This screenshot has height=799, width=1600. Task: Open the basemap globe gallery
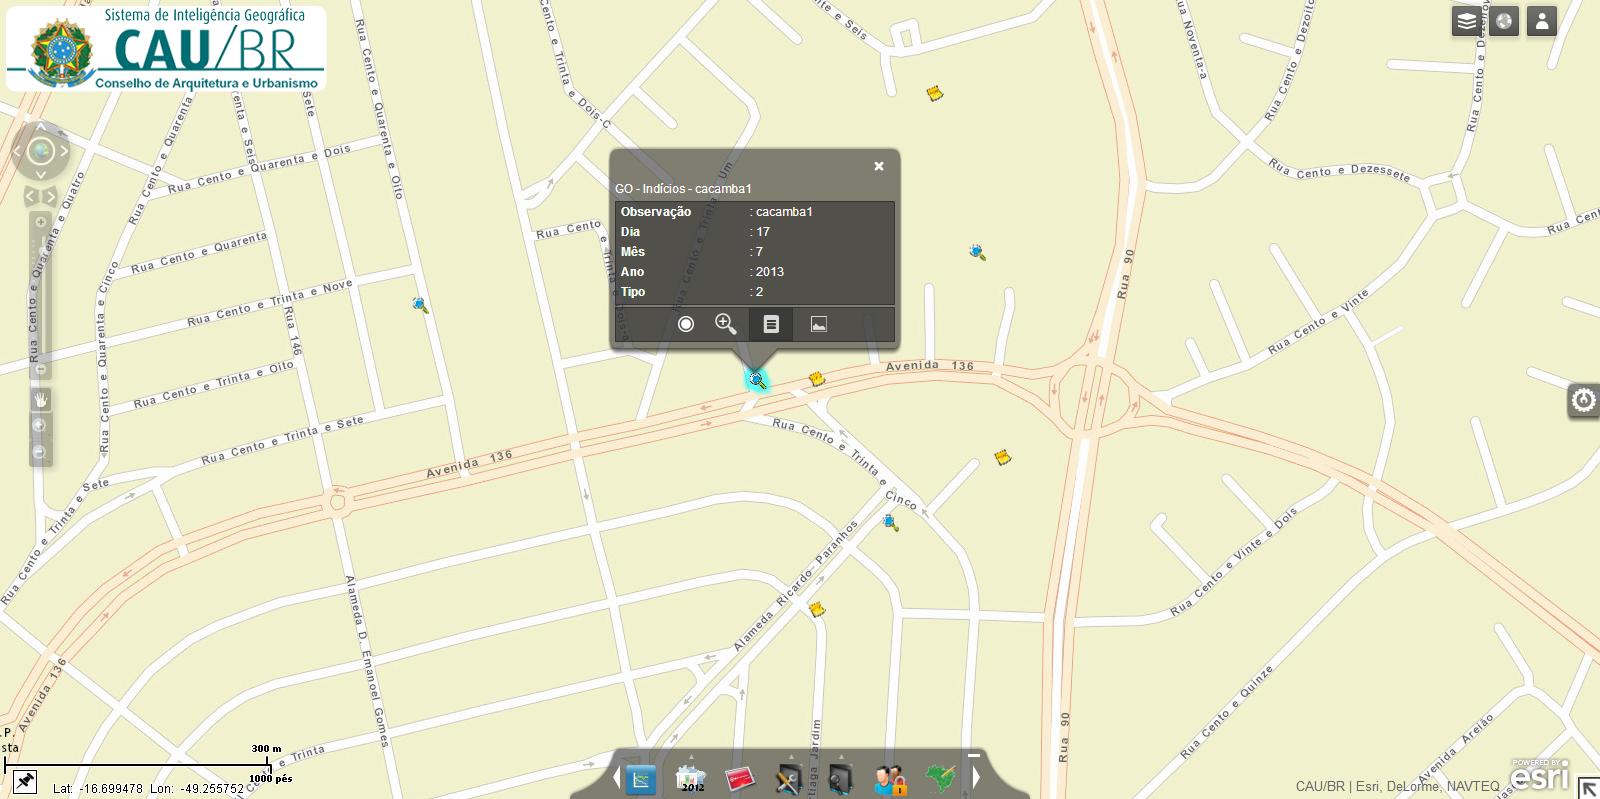[1504, 21]
